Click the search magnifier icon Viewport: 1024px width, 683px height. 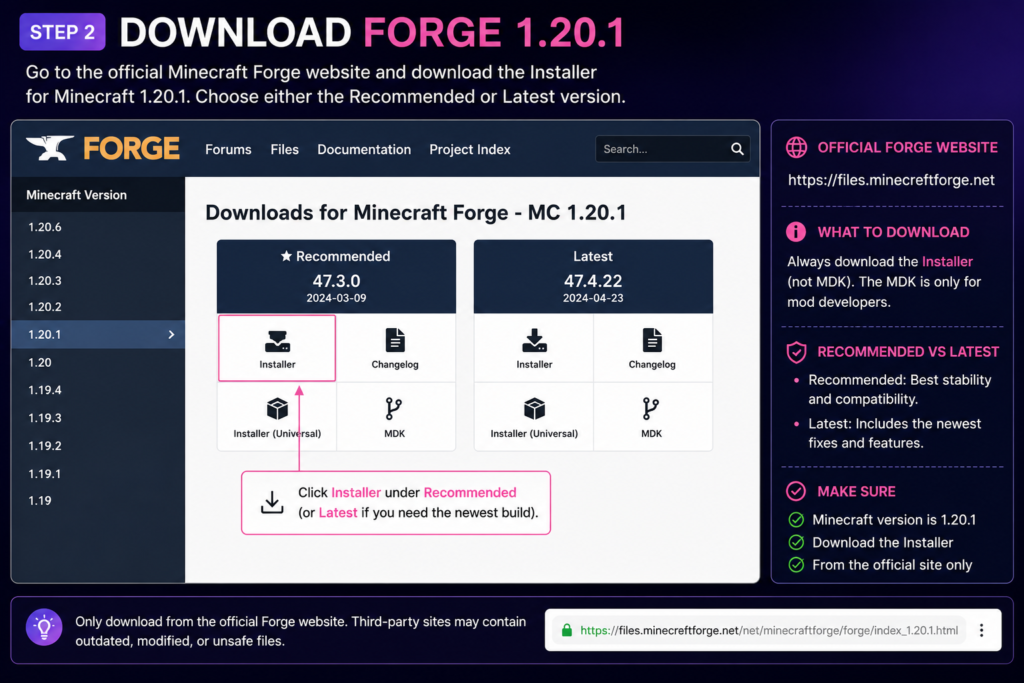coord(737,149)
